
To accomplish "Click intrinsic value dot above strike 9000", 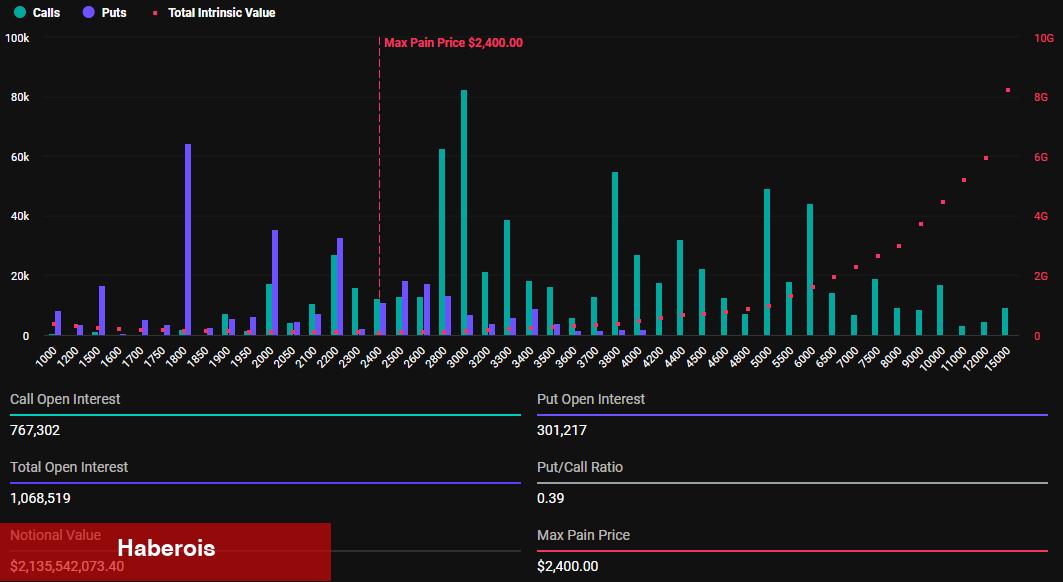I will (921, 224).
